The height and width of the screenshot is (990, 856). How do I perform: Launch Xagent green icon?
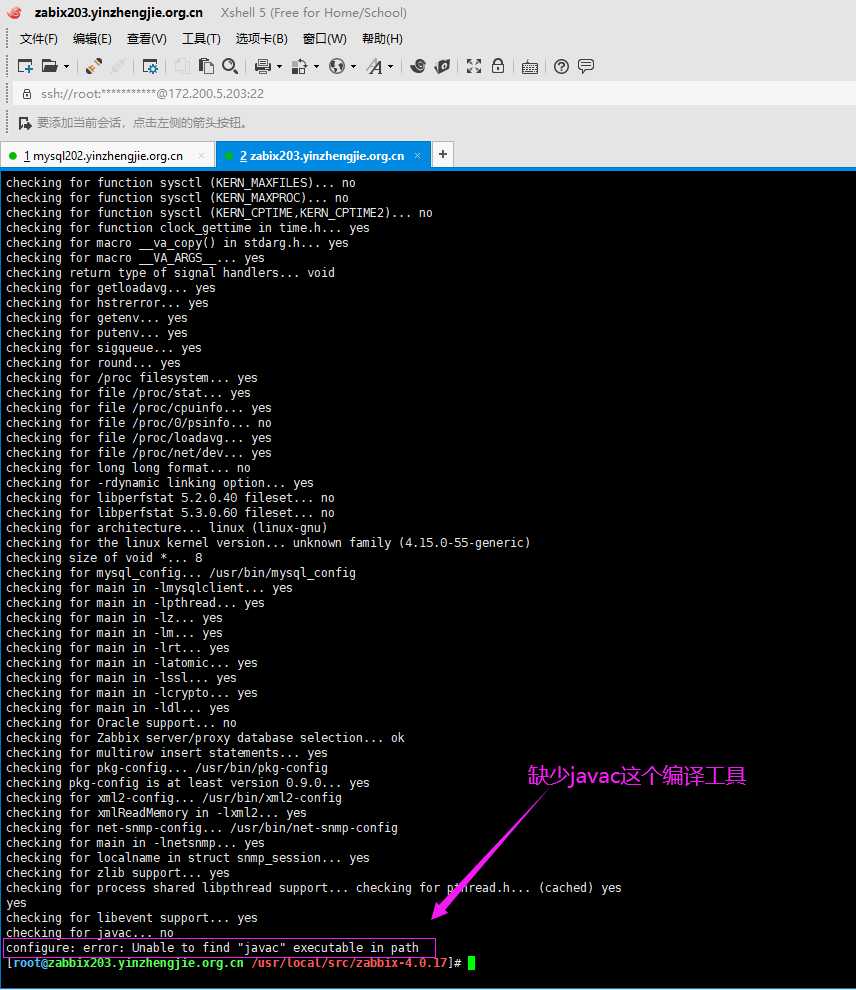[443, 66]
